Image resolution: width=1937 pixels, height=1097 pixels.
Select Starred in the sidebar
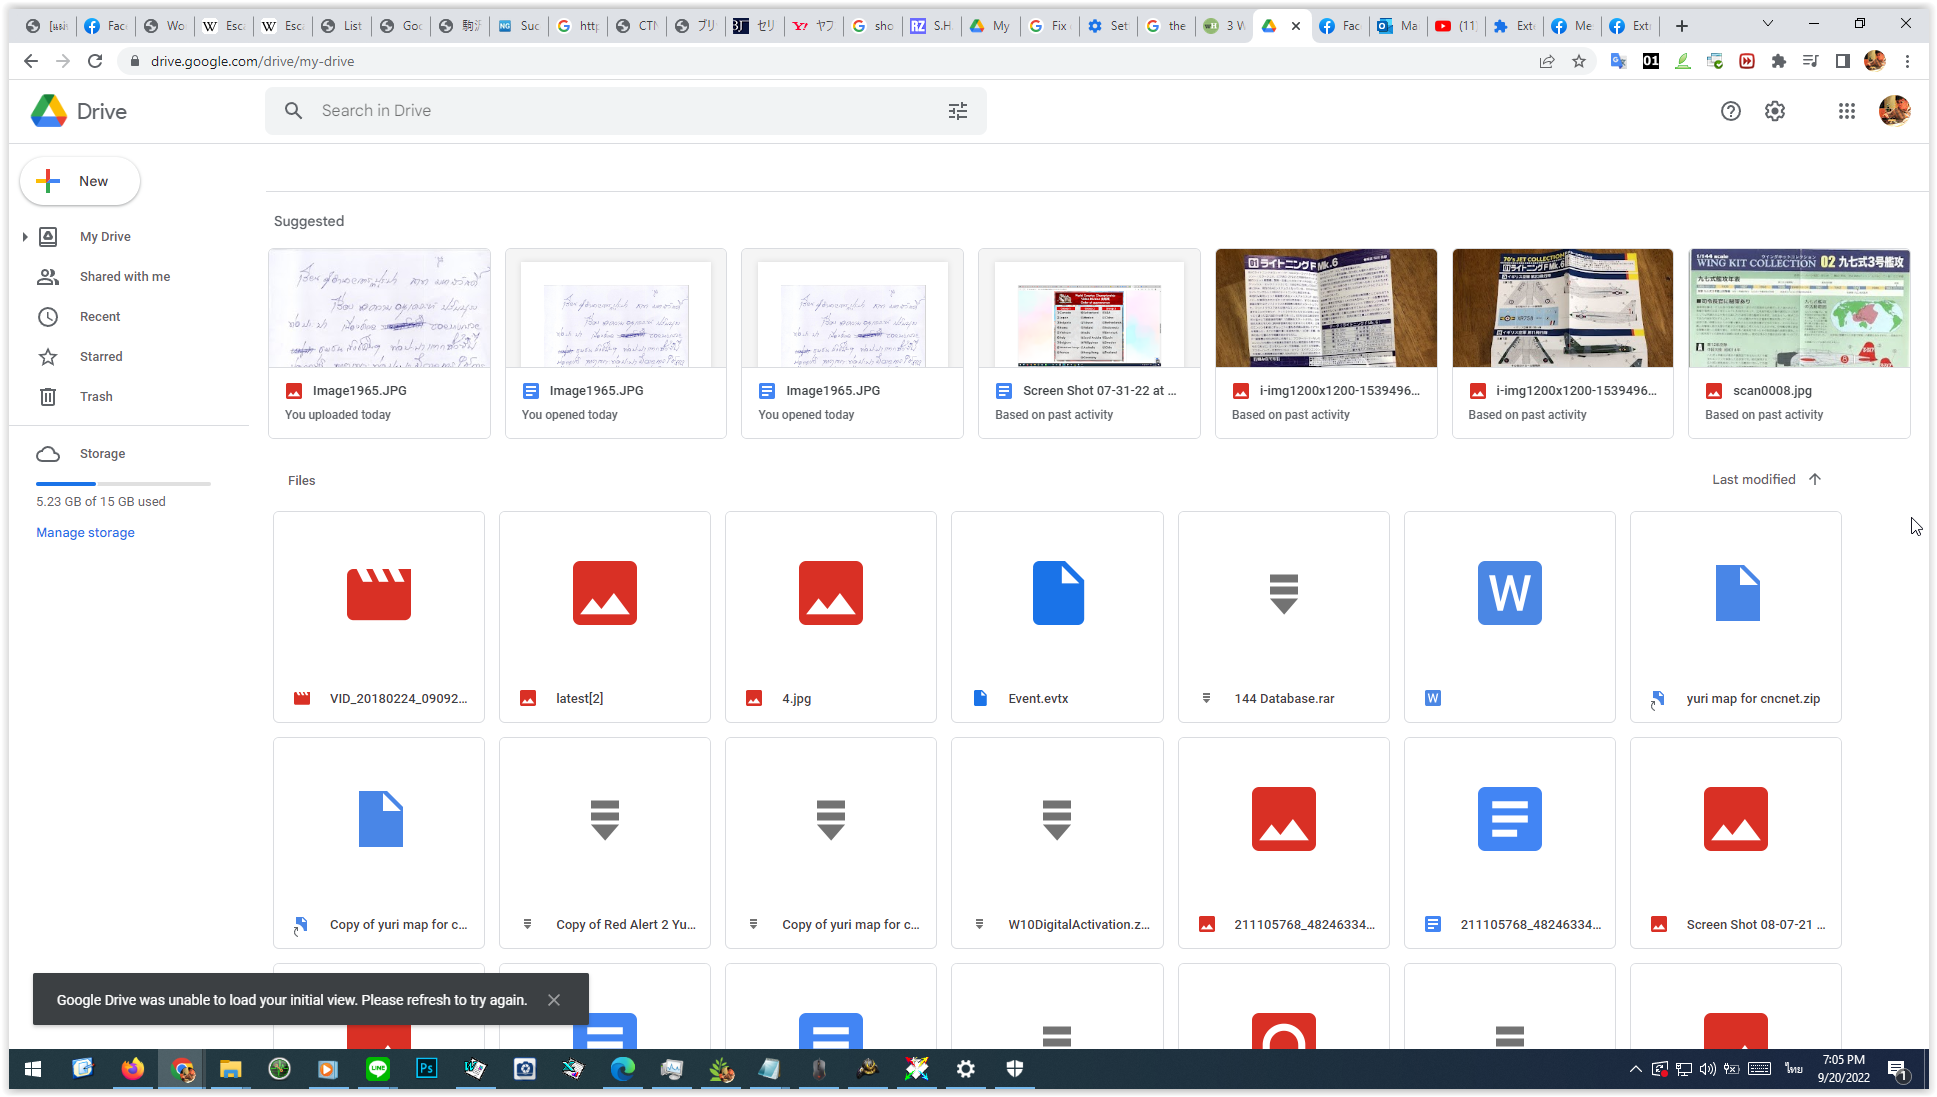tap(100, 356)
